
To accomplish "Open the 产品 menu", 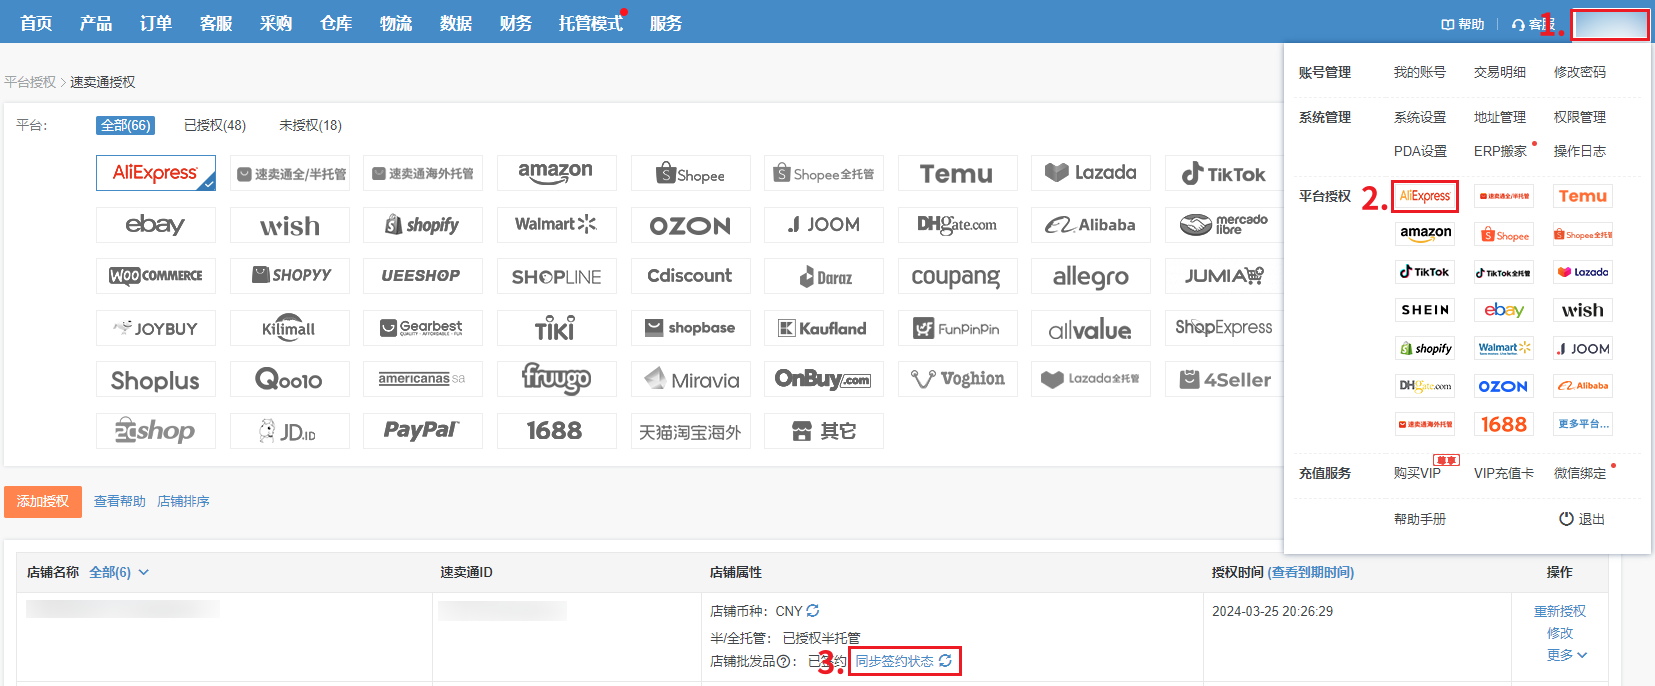I will tap(96, 23).
